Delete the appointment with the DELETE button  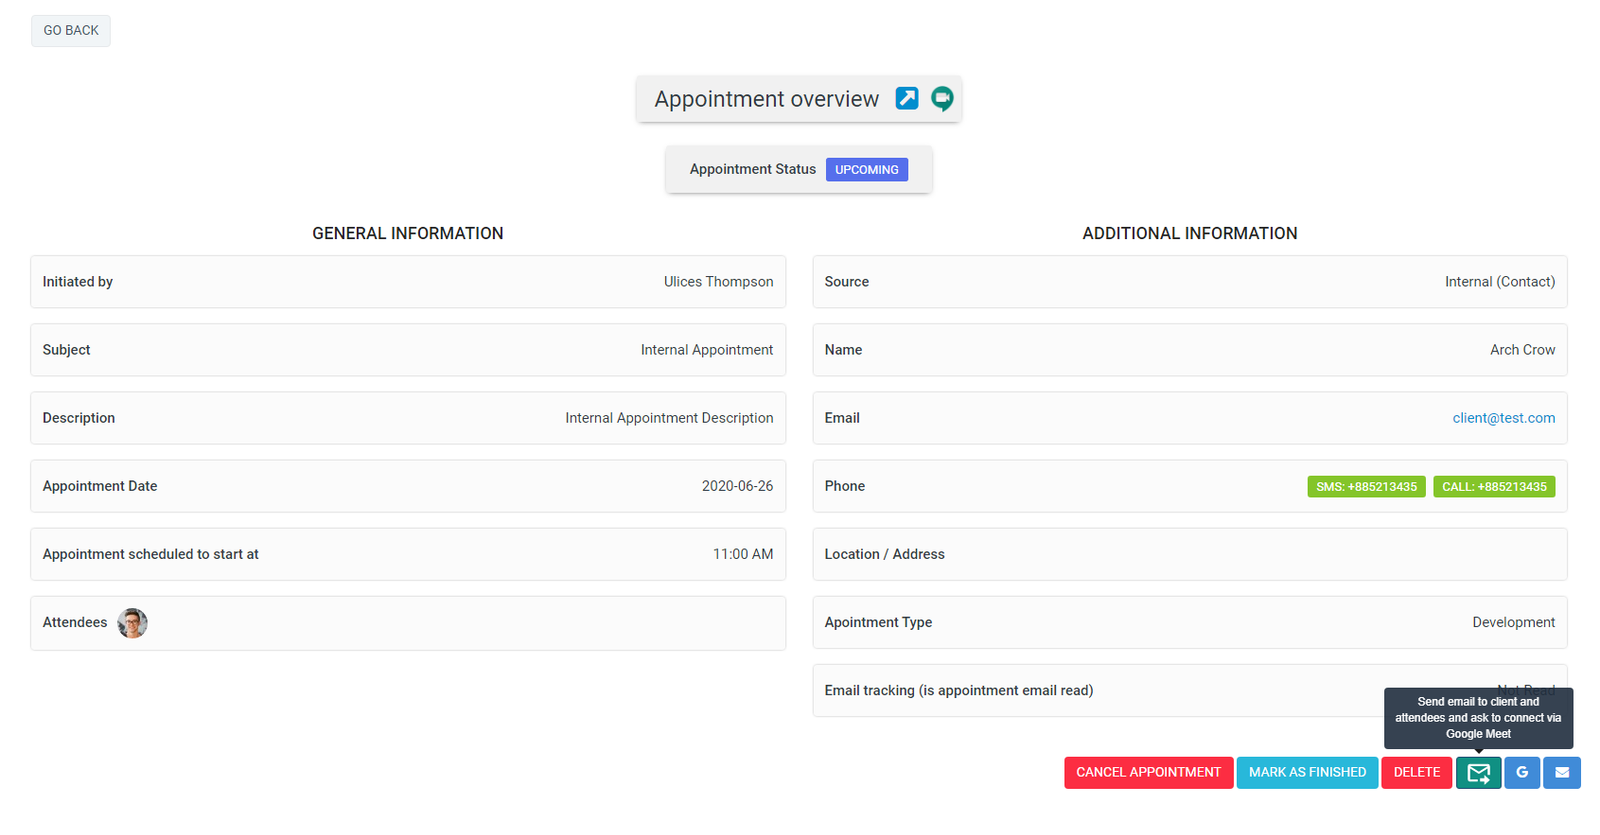pos(1416,772)
